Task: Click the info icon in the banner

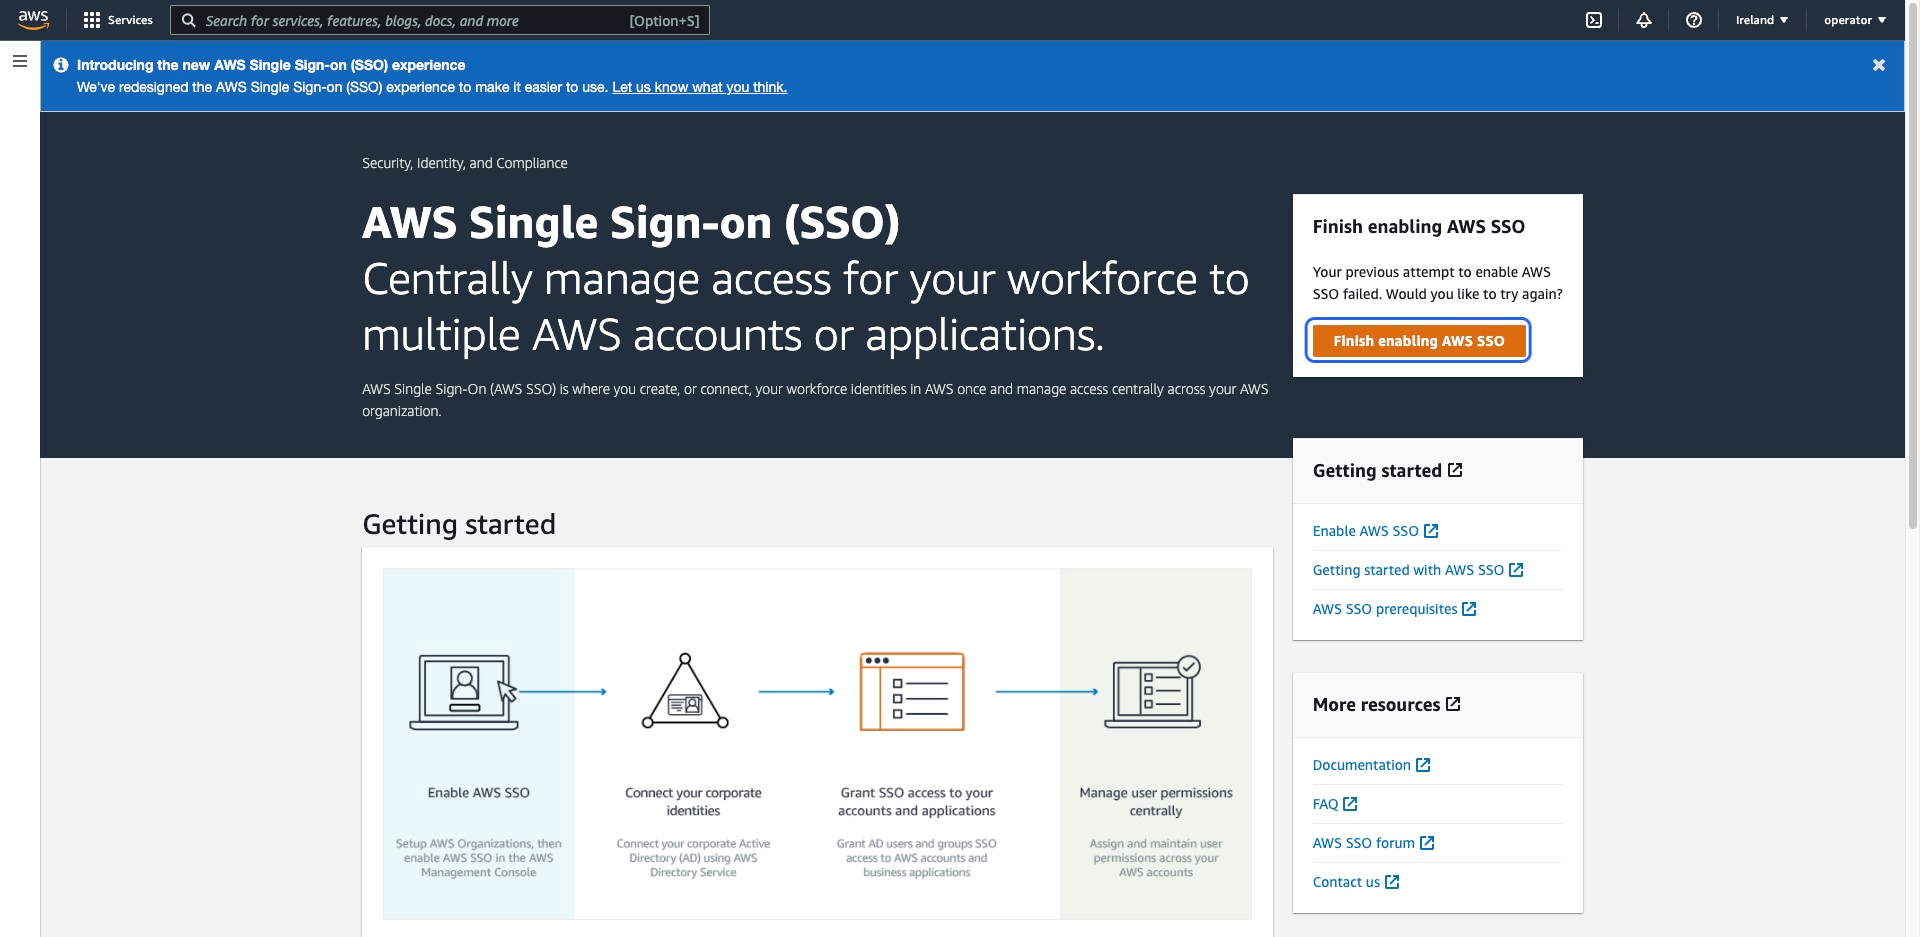Action: click(61, 65)
